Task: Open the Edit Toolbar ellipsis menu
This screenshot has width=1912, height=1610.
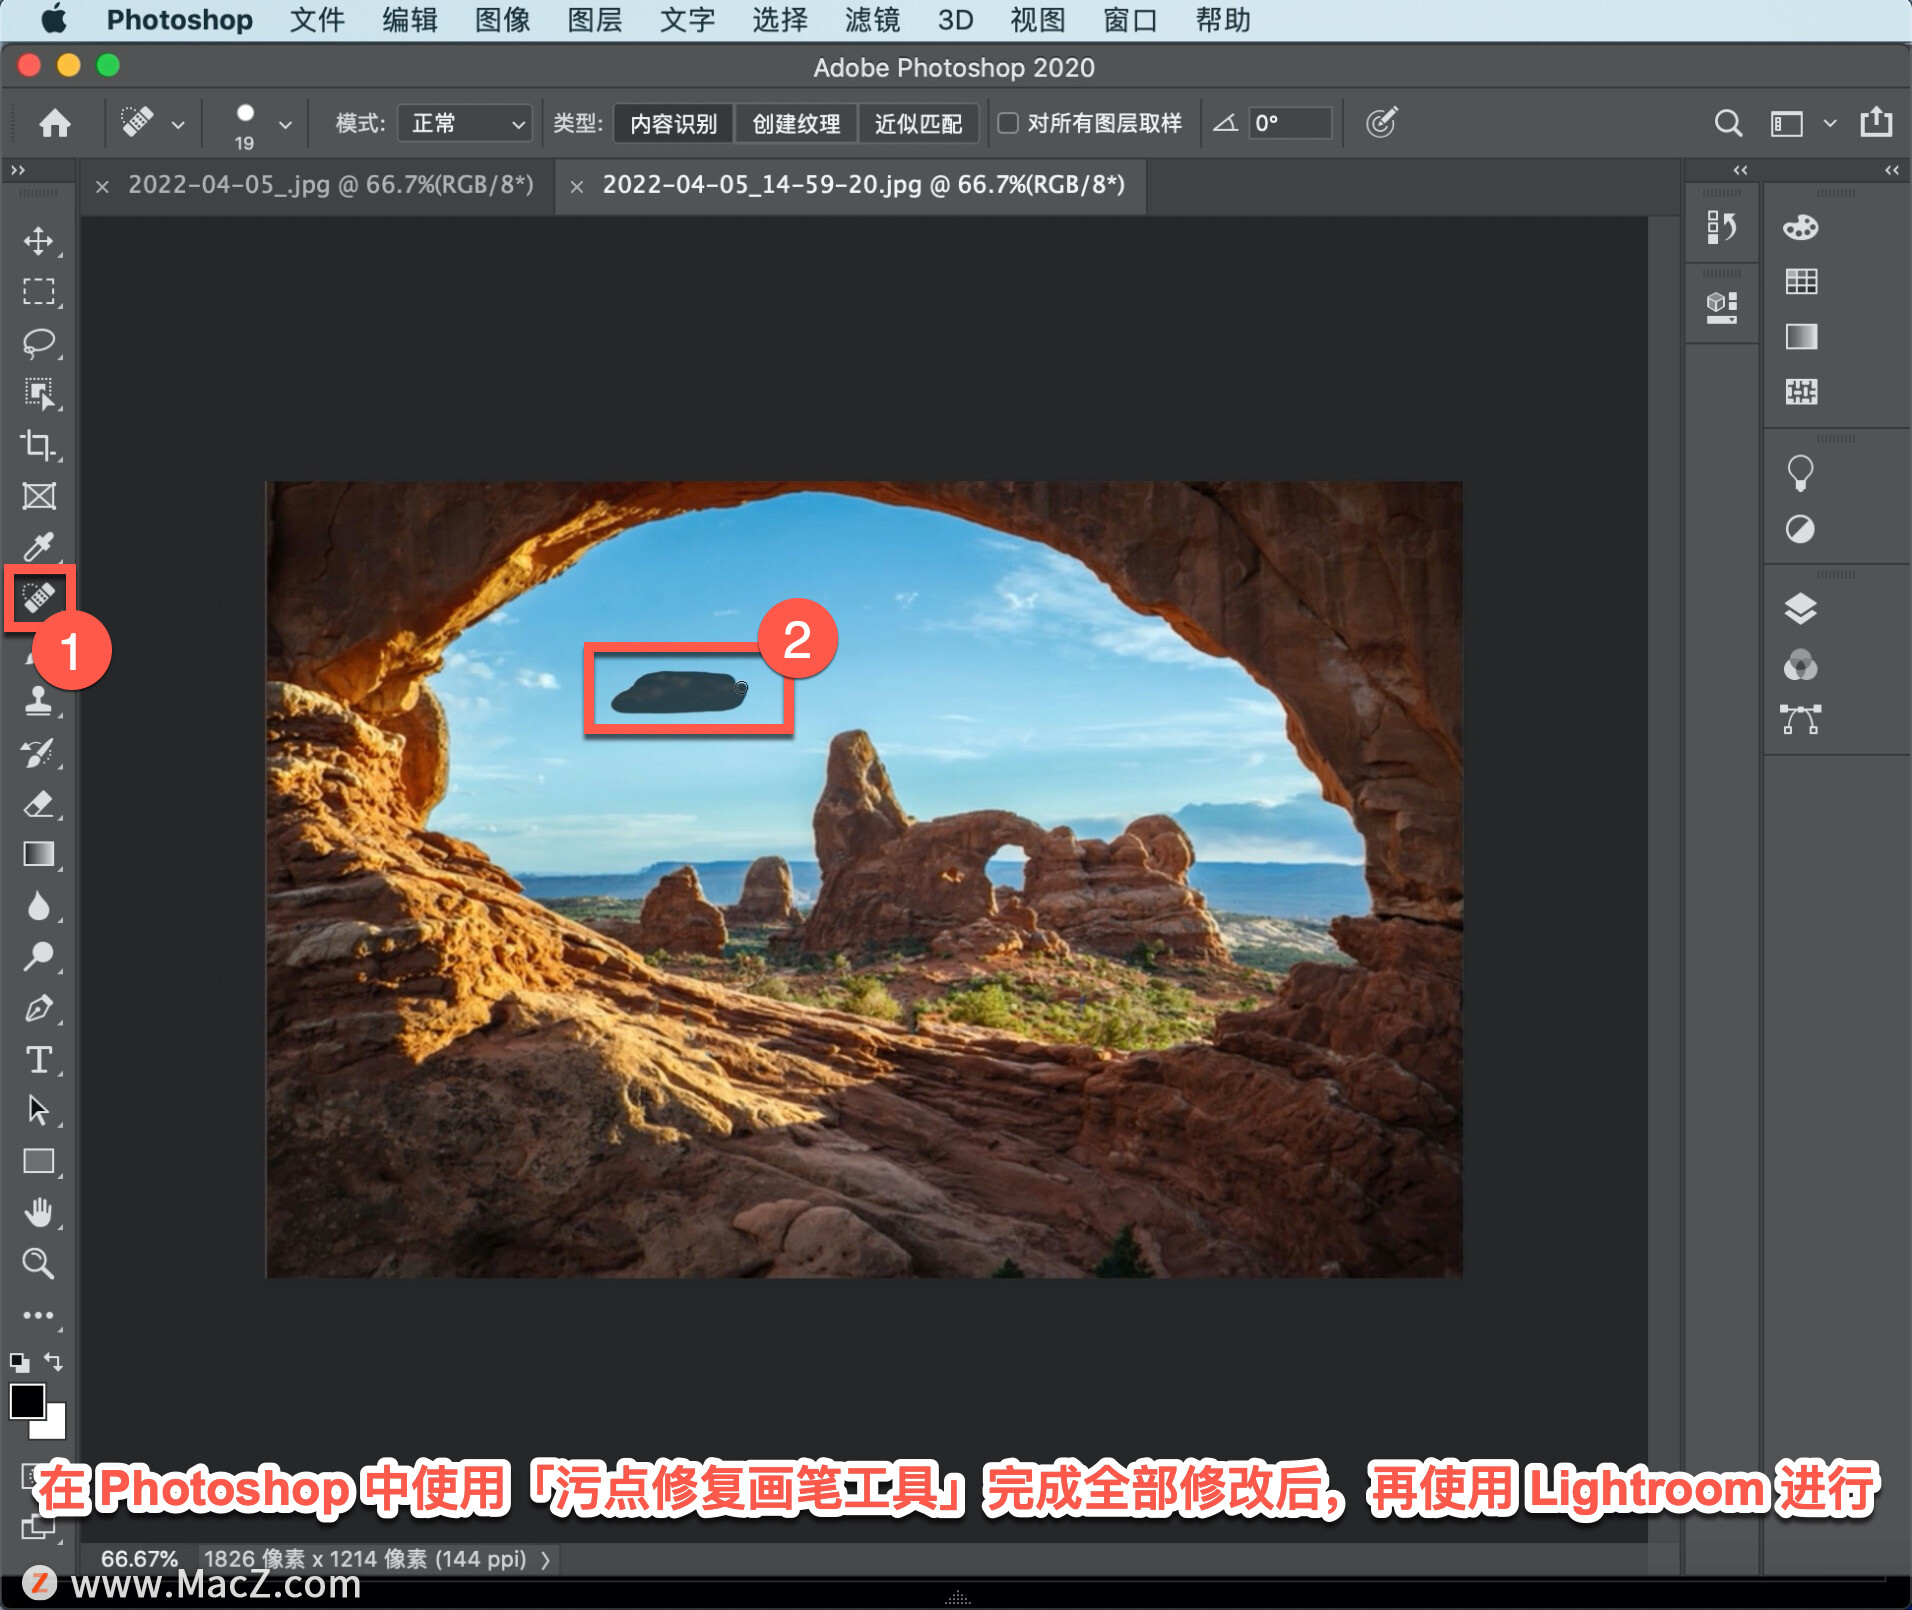Action: [38, 1315]
